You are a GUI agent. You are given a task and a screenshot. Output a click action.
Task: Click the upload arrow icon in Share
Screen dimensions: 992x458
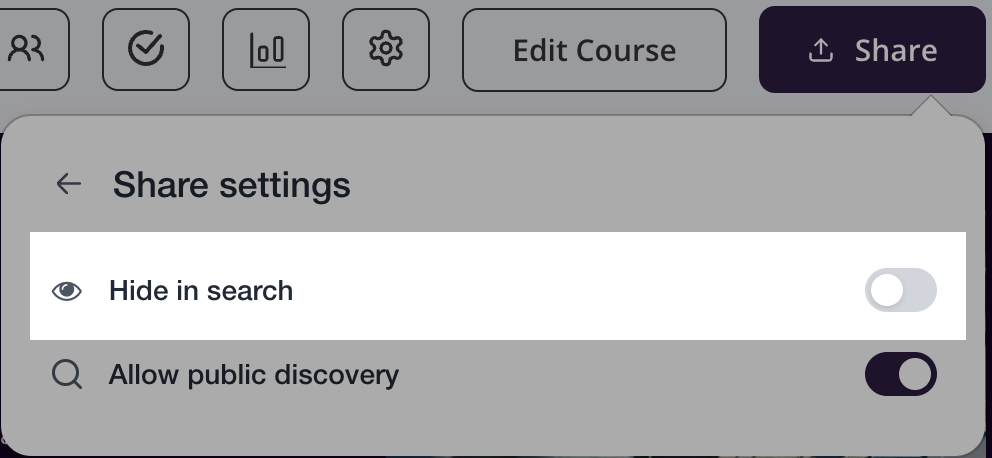click(x=820, y=50)
